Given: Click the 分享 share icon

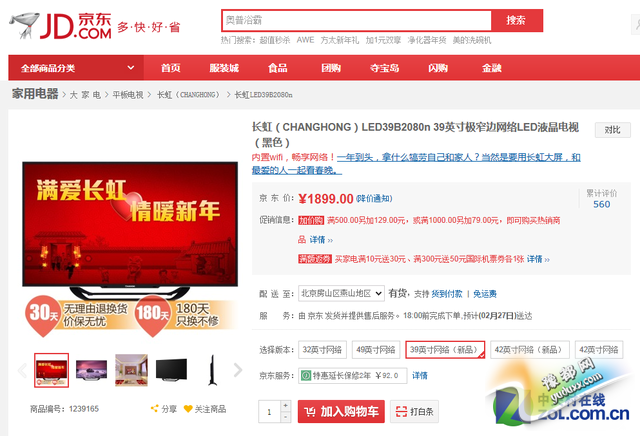Looking at the screenshot, I should 163,409.
